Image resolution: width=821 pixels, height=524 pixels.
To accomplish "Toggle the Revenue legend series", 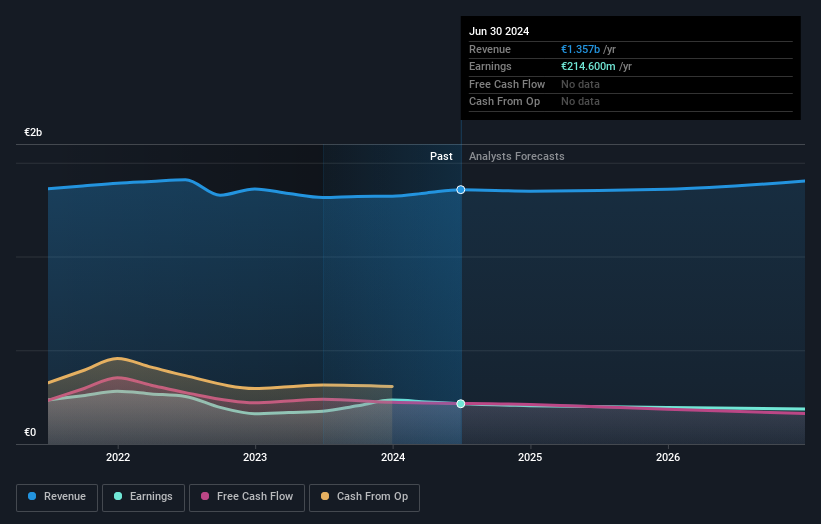I will [x=57, y=497].
